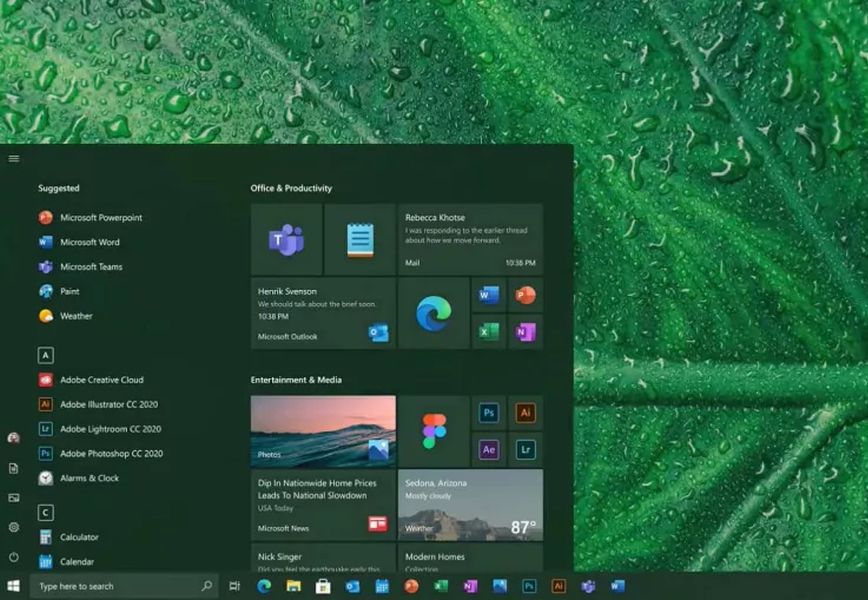
Task: Expand the Start menu hamburger button
Action: pos(14,159)
